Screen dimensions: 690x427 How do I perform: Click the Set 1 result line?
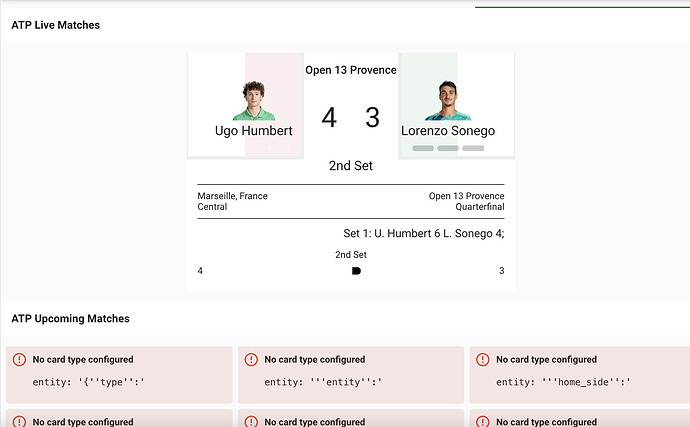pyautogui.click(x=423, y=233)
